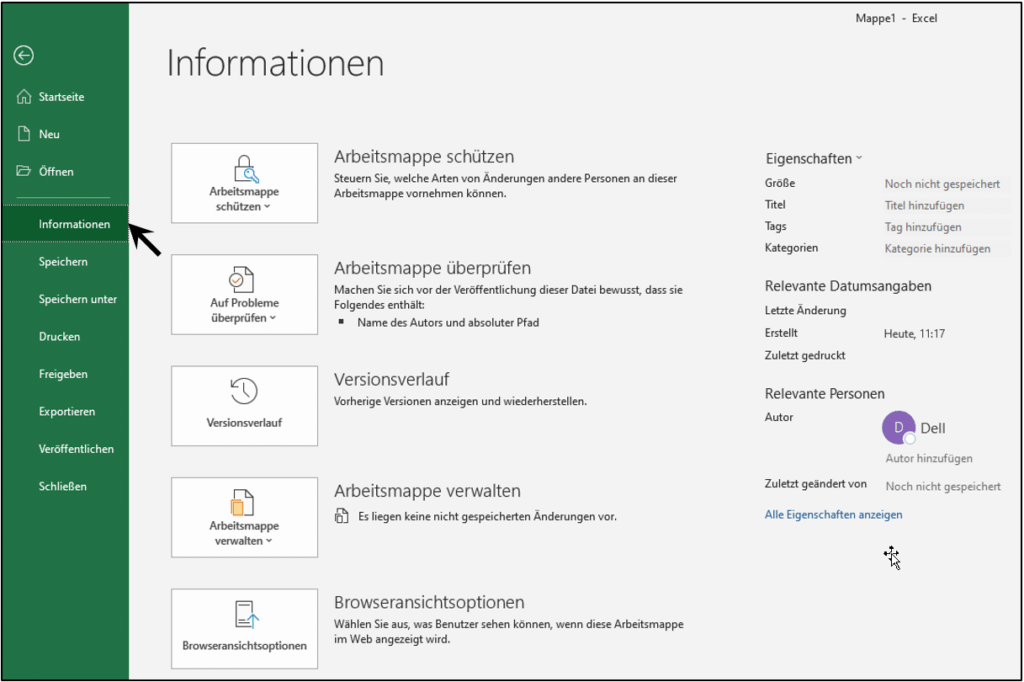This screenshot has width=1024, height=682.
Task: Go back using the circled arrow
Action: (24, 56)
